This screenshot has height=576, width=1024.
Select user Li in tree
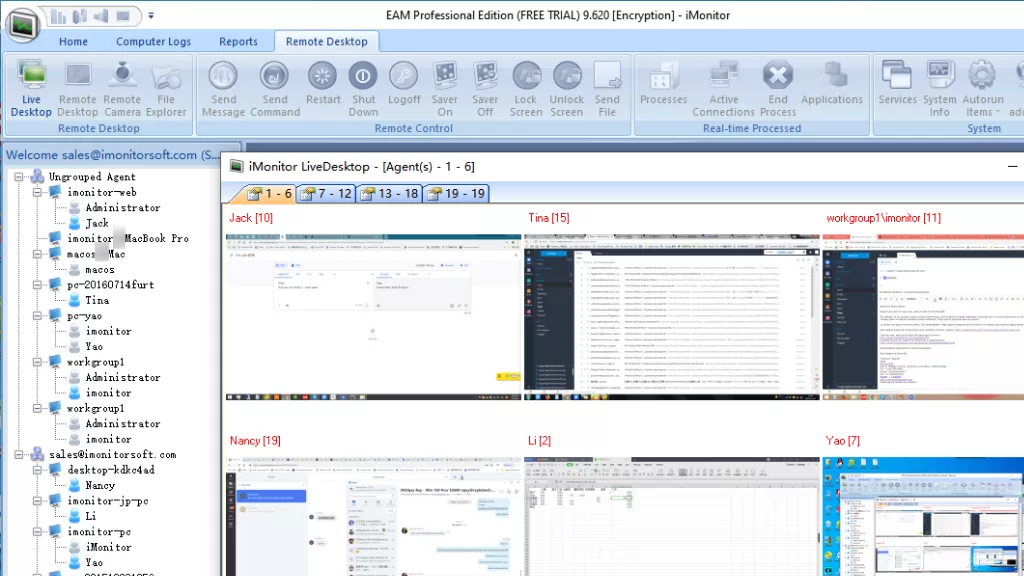90,516
